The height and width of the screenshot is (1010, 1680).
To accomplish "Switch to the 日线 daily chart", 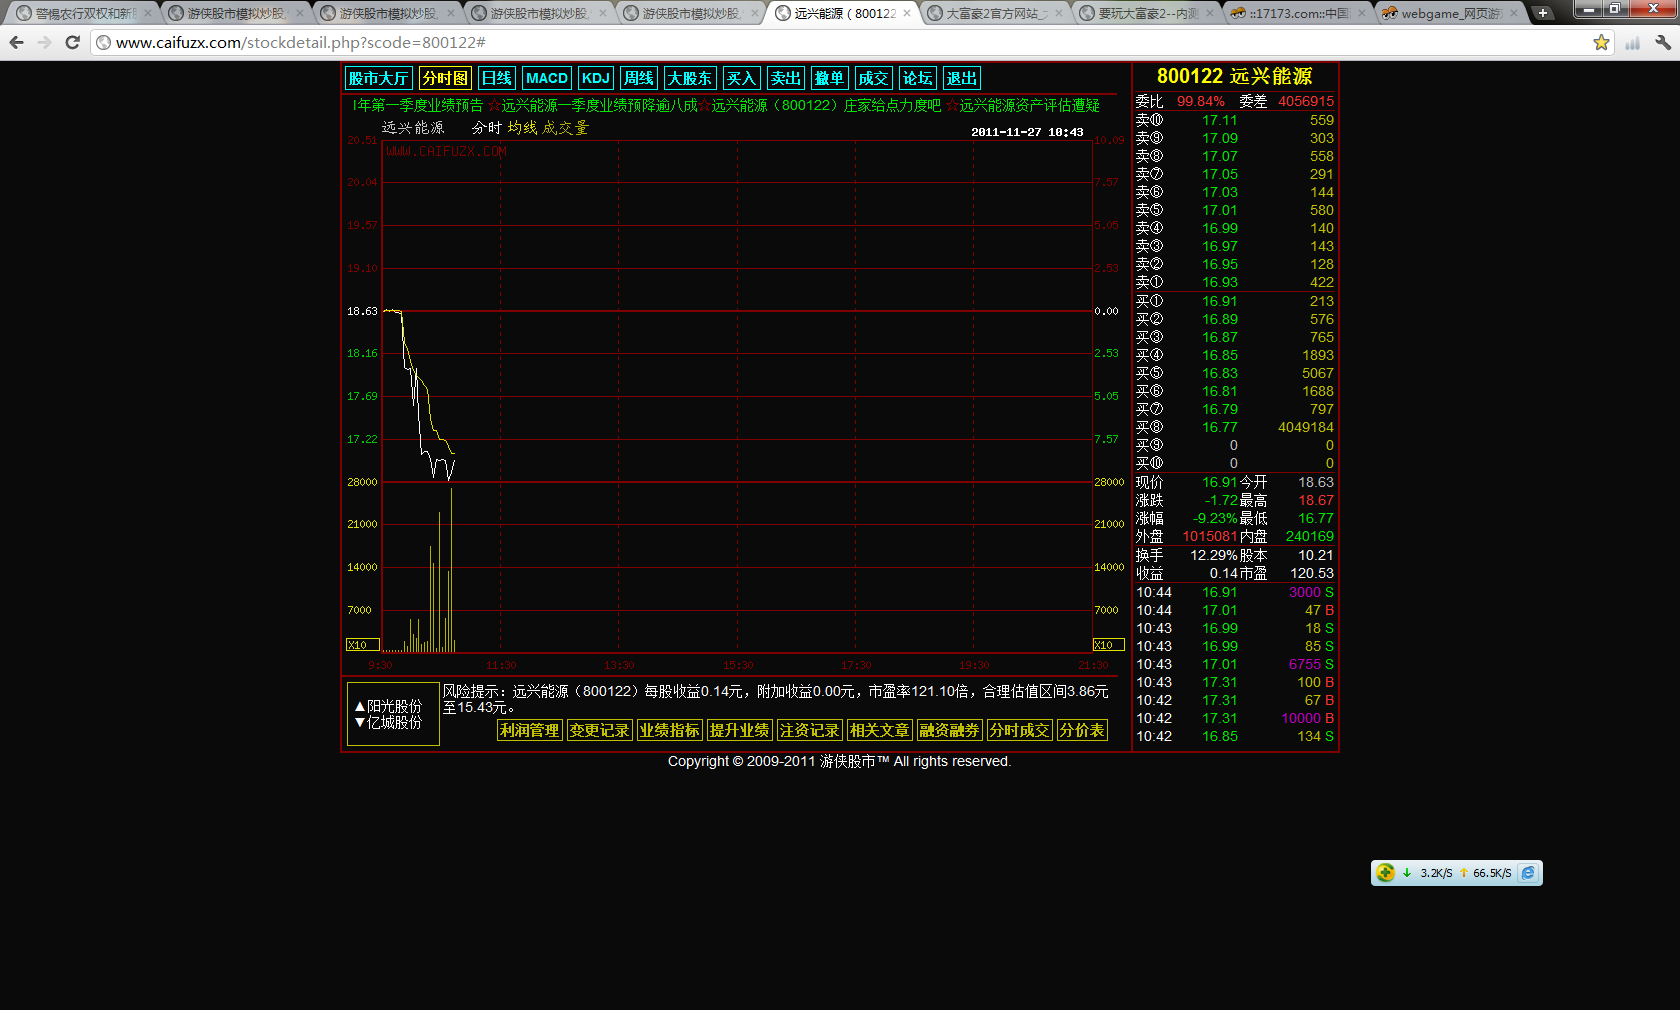I will pyautogui.click(x=496, y=78).
